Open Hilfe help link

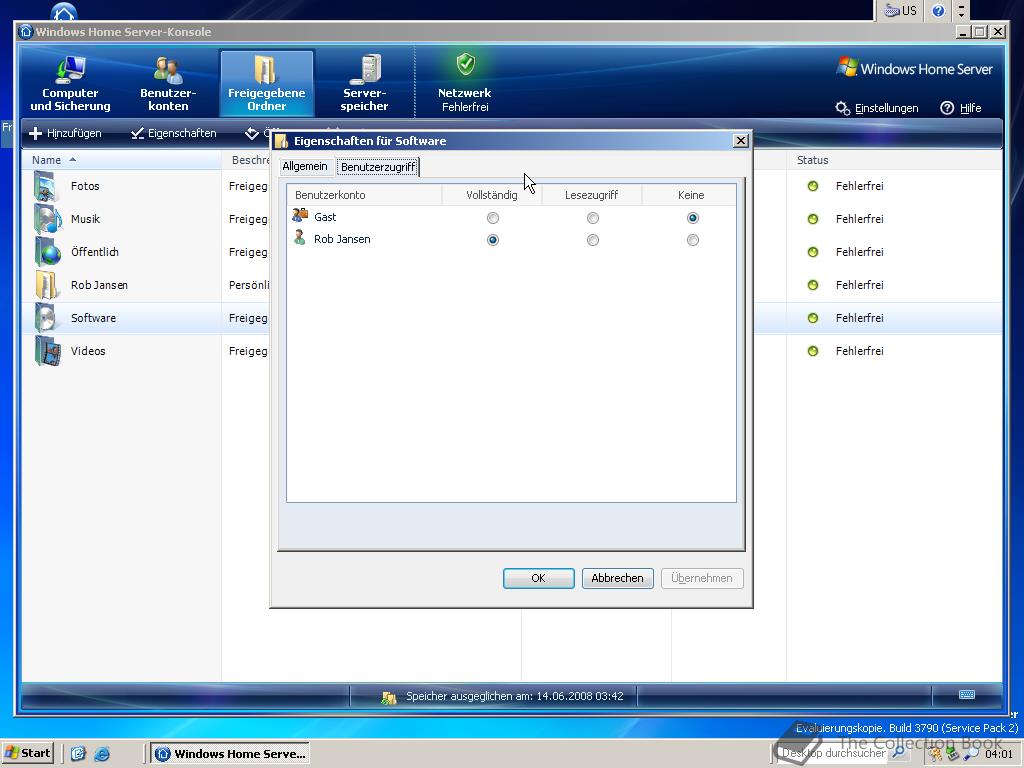961,108
